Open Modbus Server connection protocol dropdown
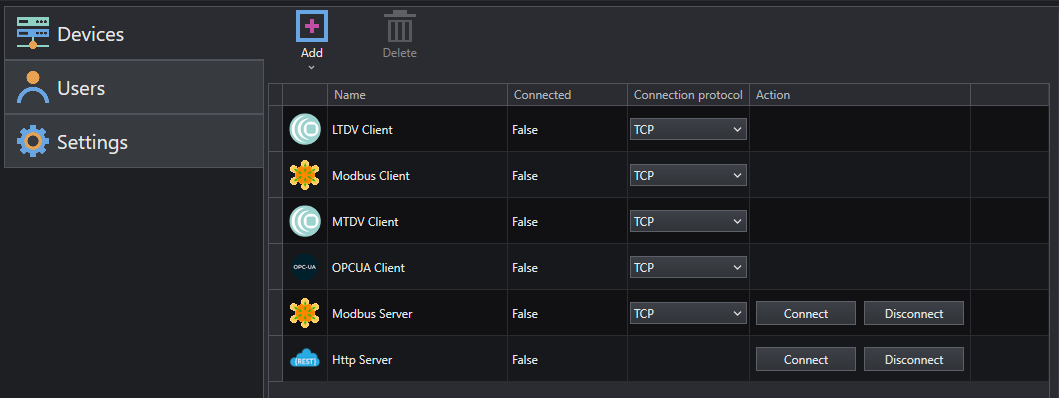 pyautogui.click(x=688, y=313)
